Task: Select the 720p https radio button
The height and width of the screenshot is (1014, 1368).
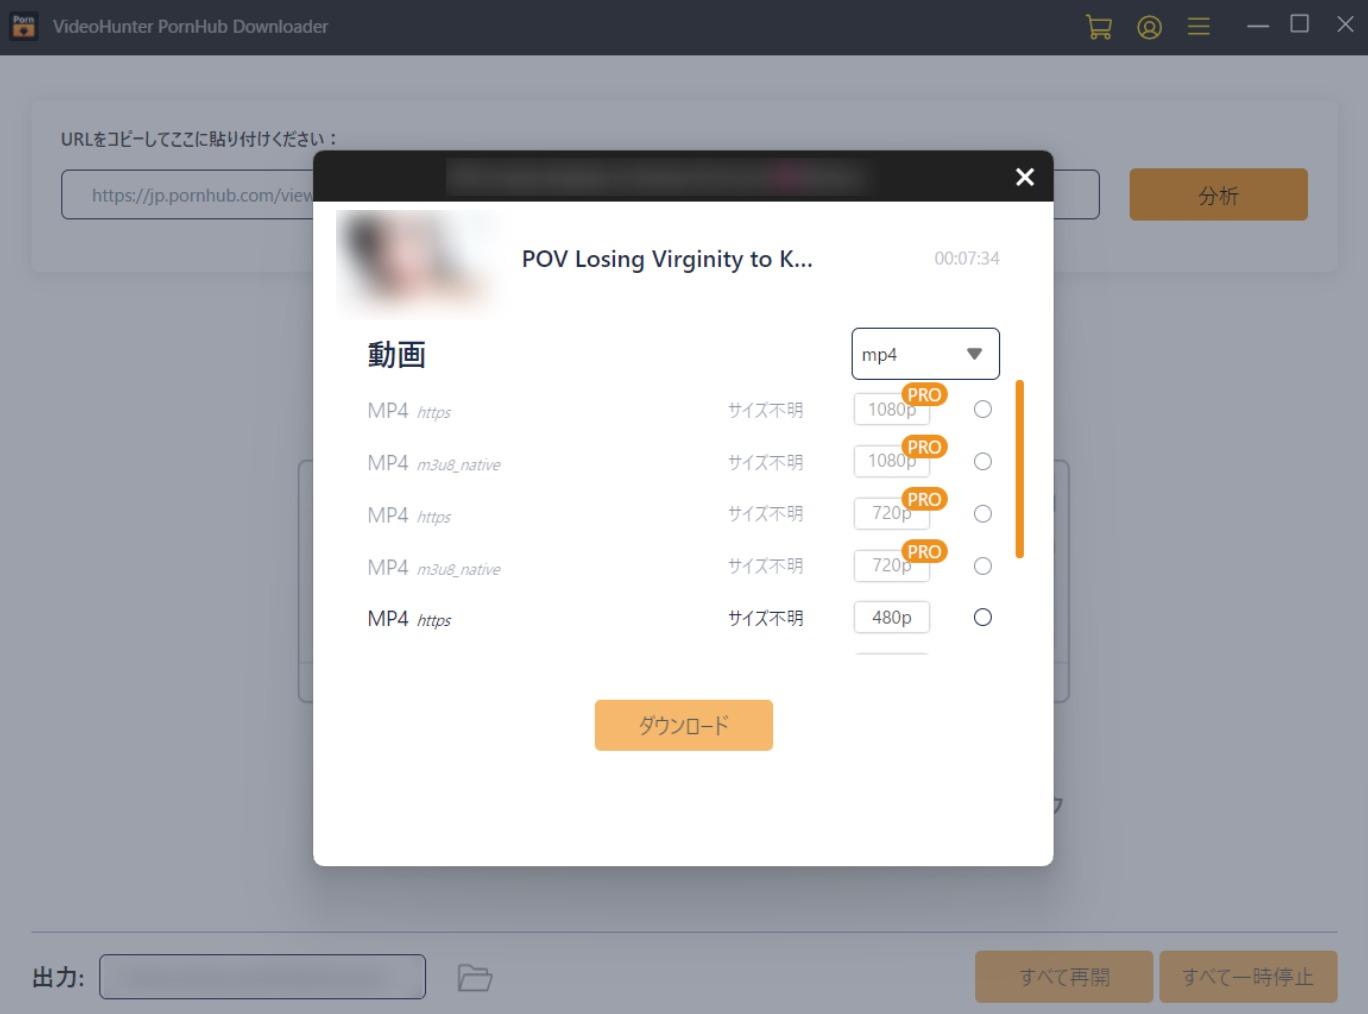Action: (983, 513)
